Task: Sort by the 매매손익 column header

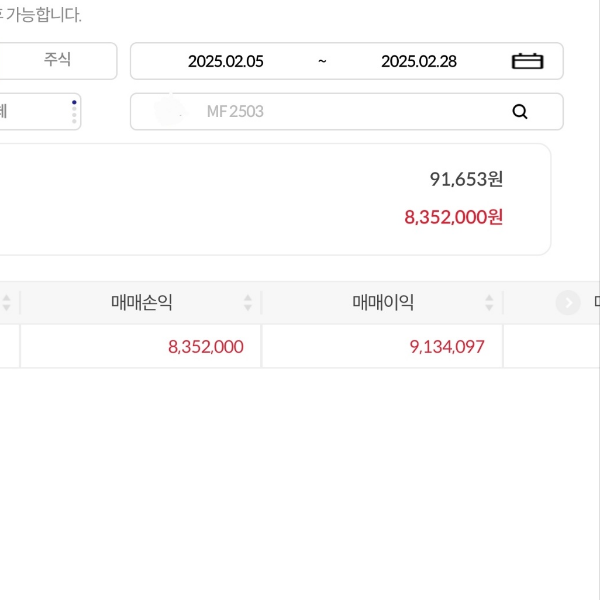Action: [x=142, y=303]
